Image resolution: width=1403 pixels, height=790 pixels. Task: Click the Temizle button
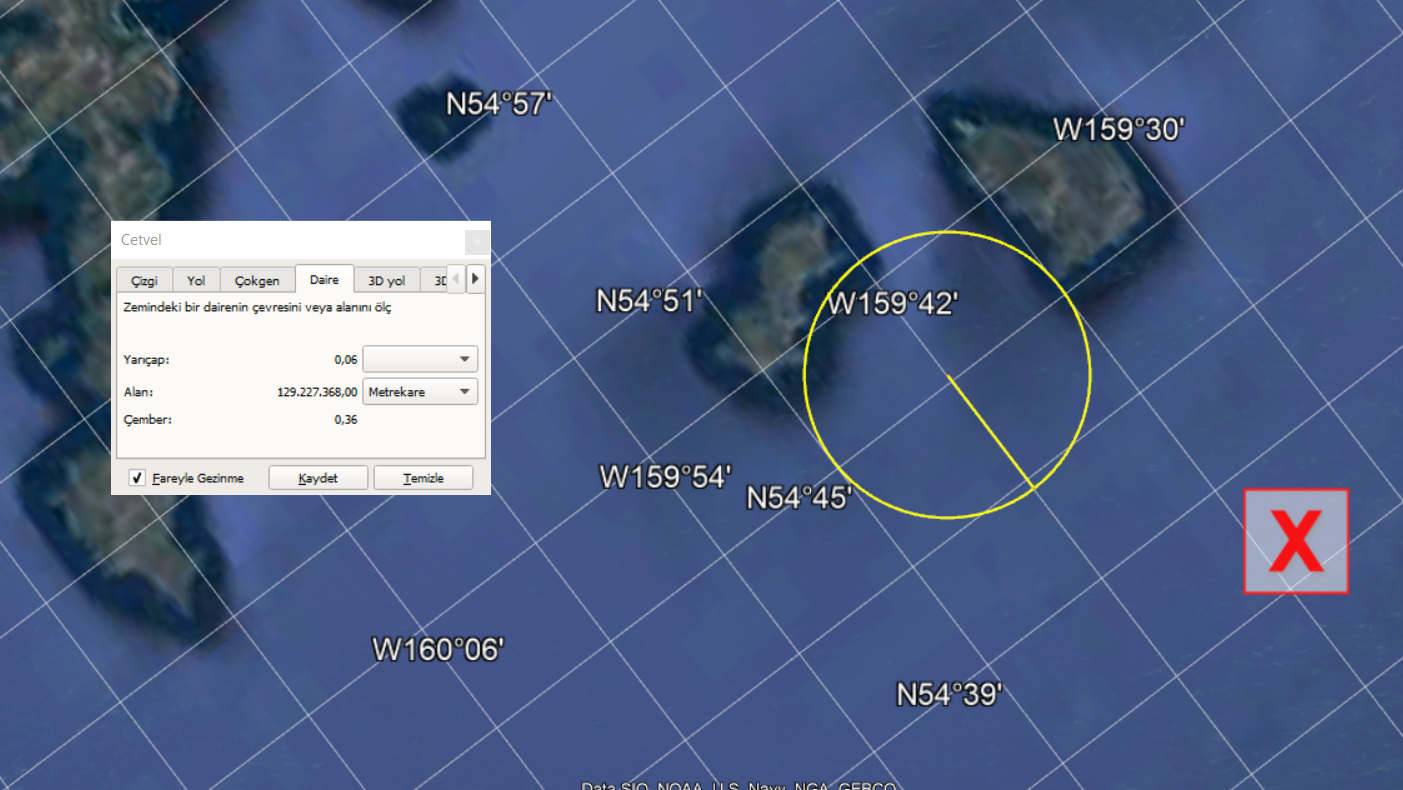[x=423, y=478]
